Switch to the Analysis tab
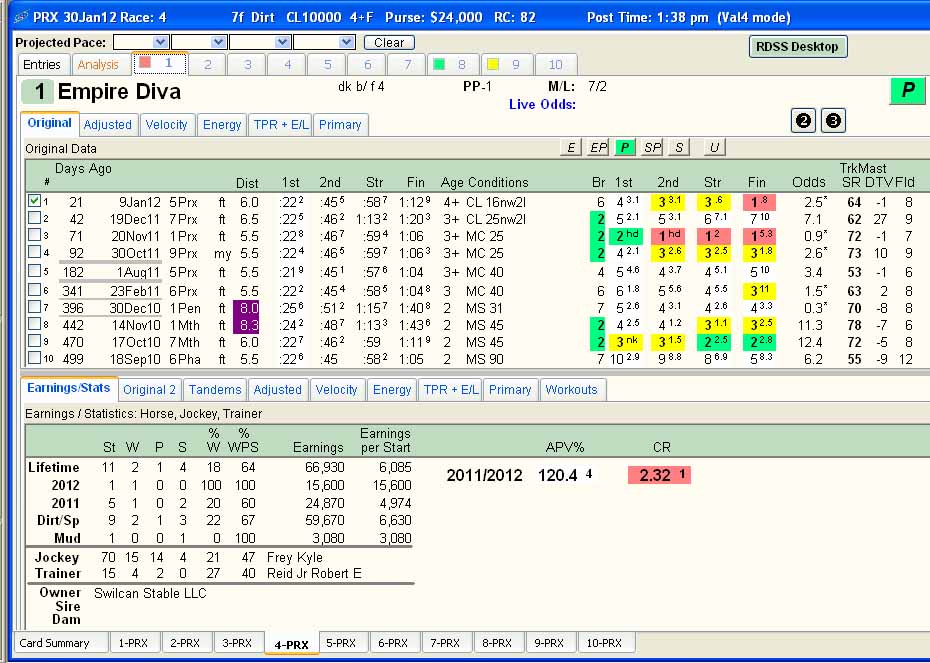This screenshot has height=663, width=930. click(98, 65)
